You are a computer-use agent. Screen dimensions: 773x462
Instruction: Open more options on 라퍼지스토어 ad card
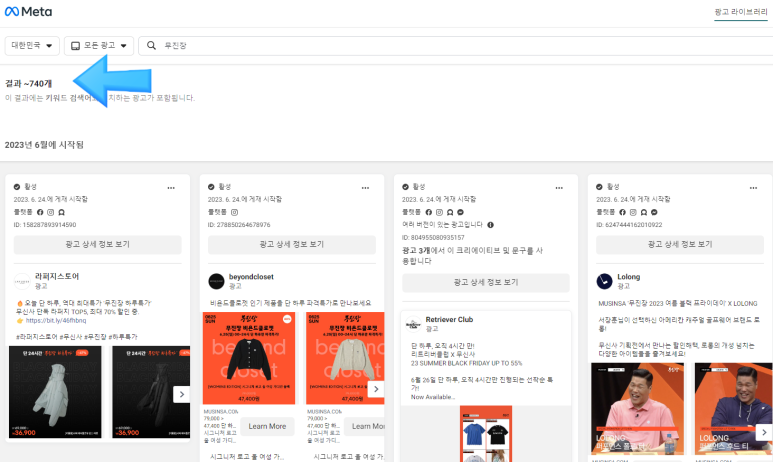[x=171, y=188]
